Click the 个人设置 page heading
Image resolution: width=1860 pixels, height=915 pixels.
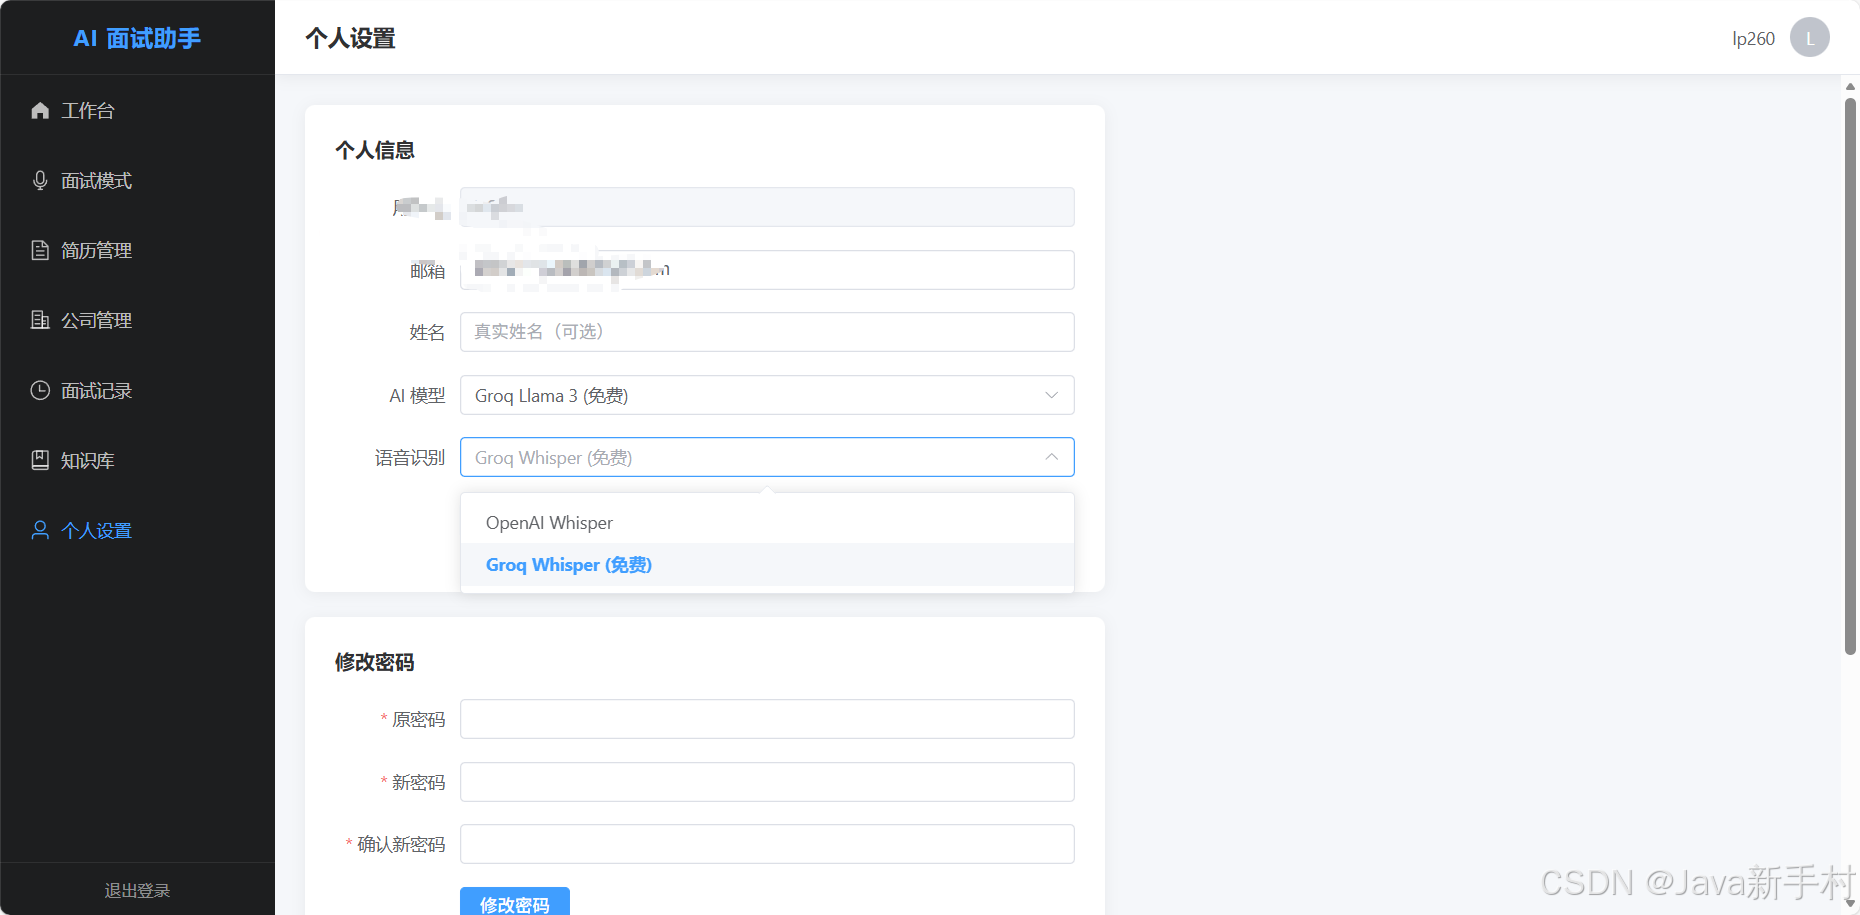350,38
